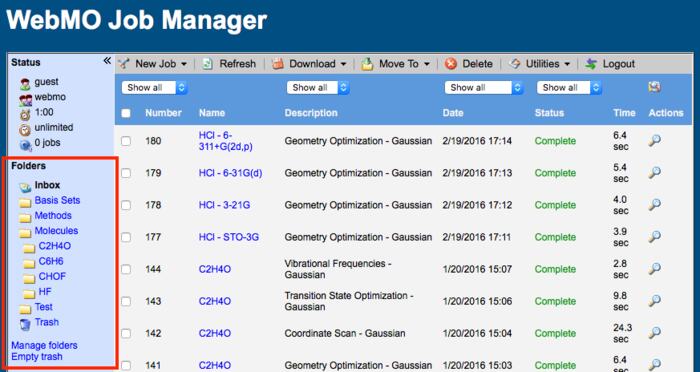700x372 pixels.
Task: Click the Refresh toolbar icon
Action: click(208, 64)
